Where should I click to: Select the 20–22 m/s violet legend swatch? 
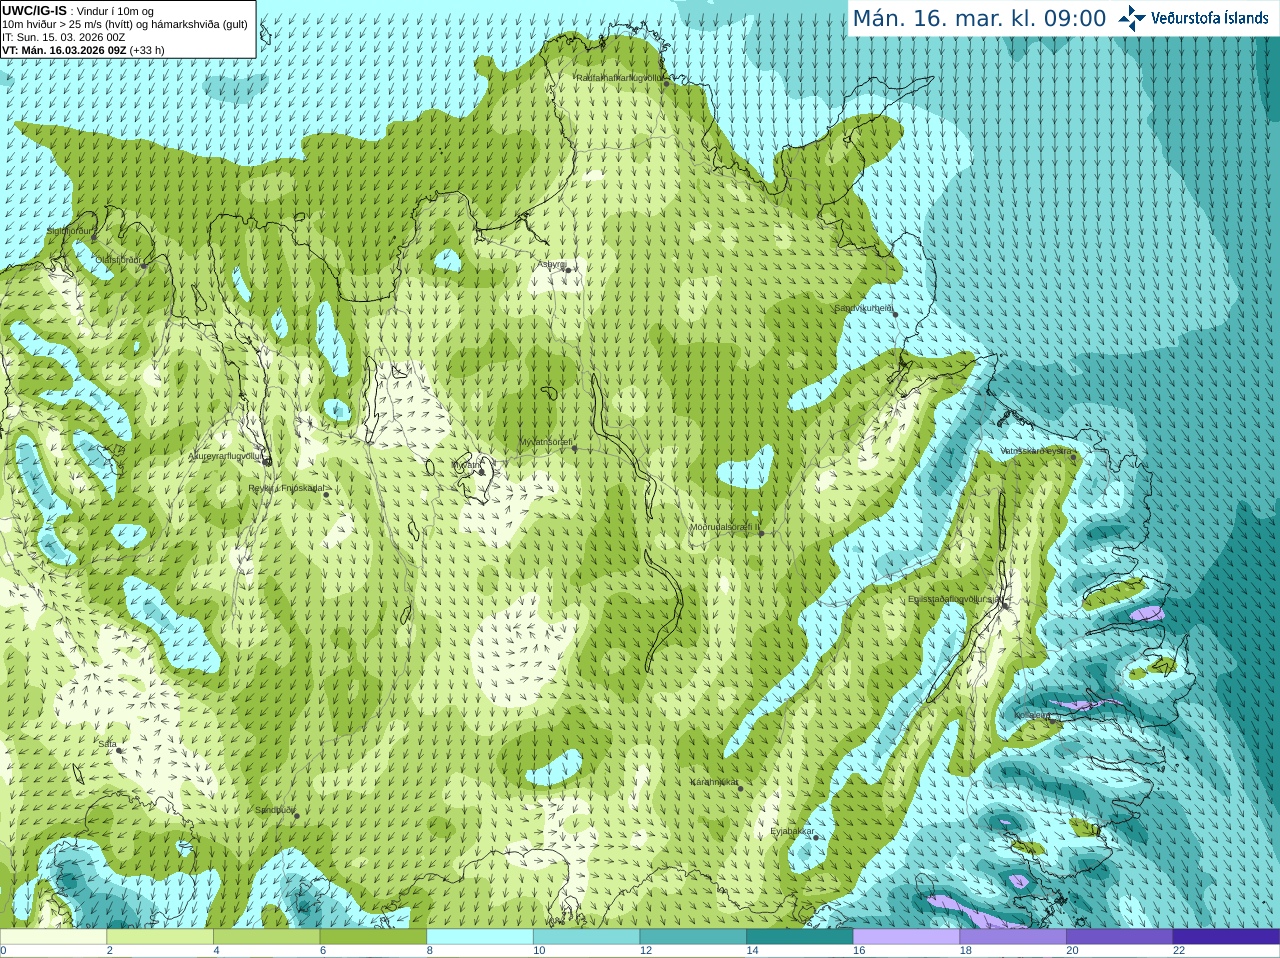click(1120, 937)
